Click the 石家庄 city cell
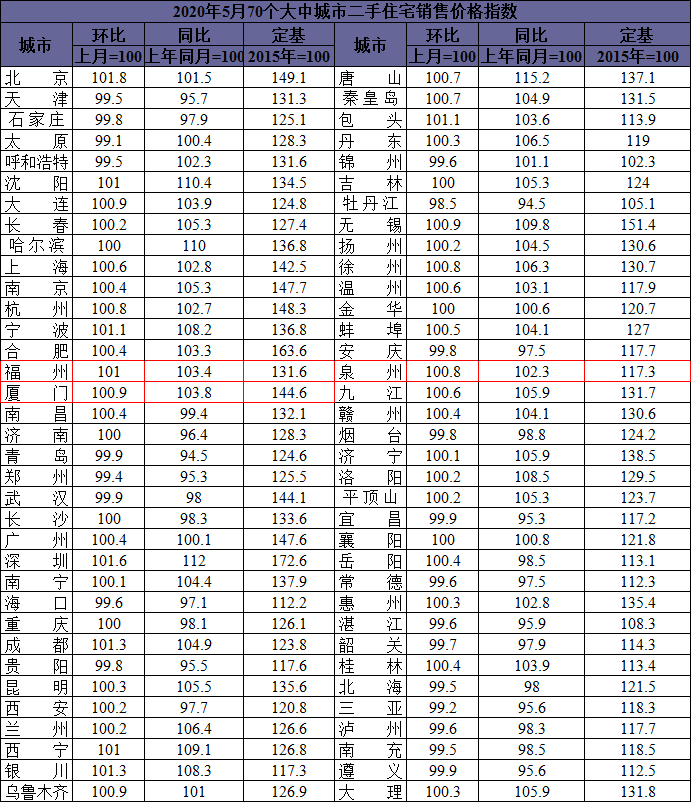Viewport: 693px width, 803px height. click(x=36, y=120)
